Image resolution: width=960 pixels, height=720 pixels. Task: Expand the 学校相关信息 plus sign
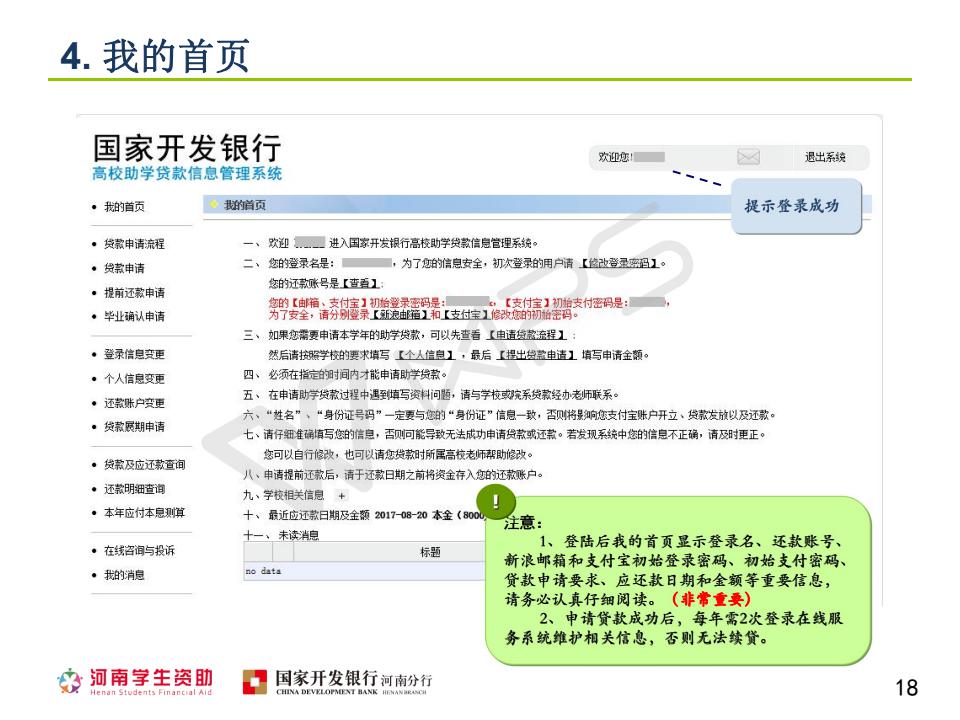(341, 495)
